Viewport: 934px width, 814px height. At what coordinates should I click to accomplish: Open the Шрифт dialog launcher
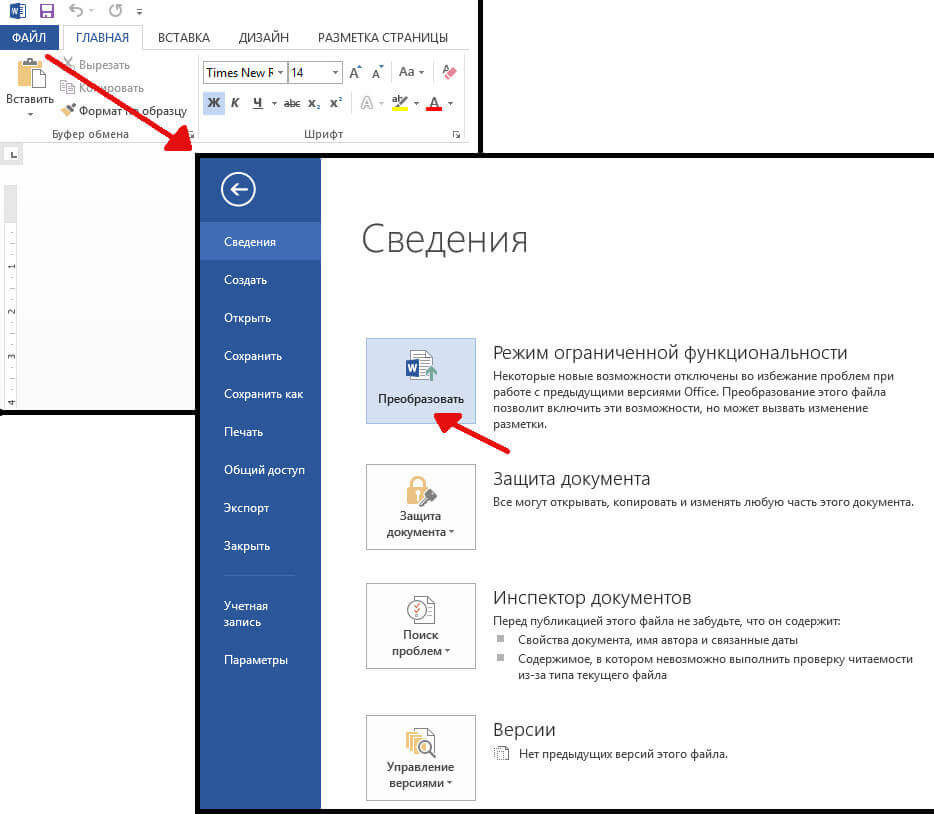tap(457, 134)
